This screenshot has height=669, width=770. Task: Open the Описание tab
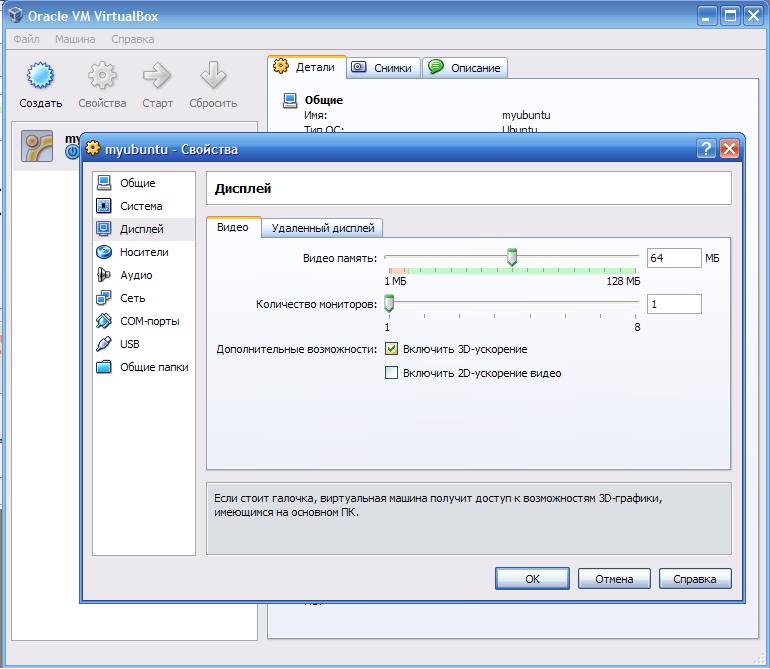[x=465, y=68]
